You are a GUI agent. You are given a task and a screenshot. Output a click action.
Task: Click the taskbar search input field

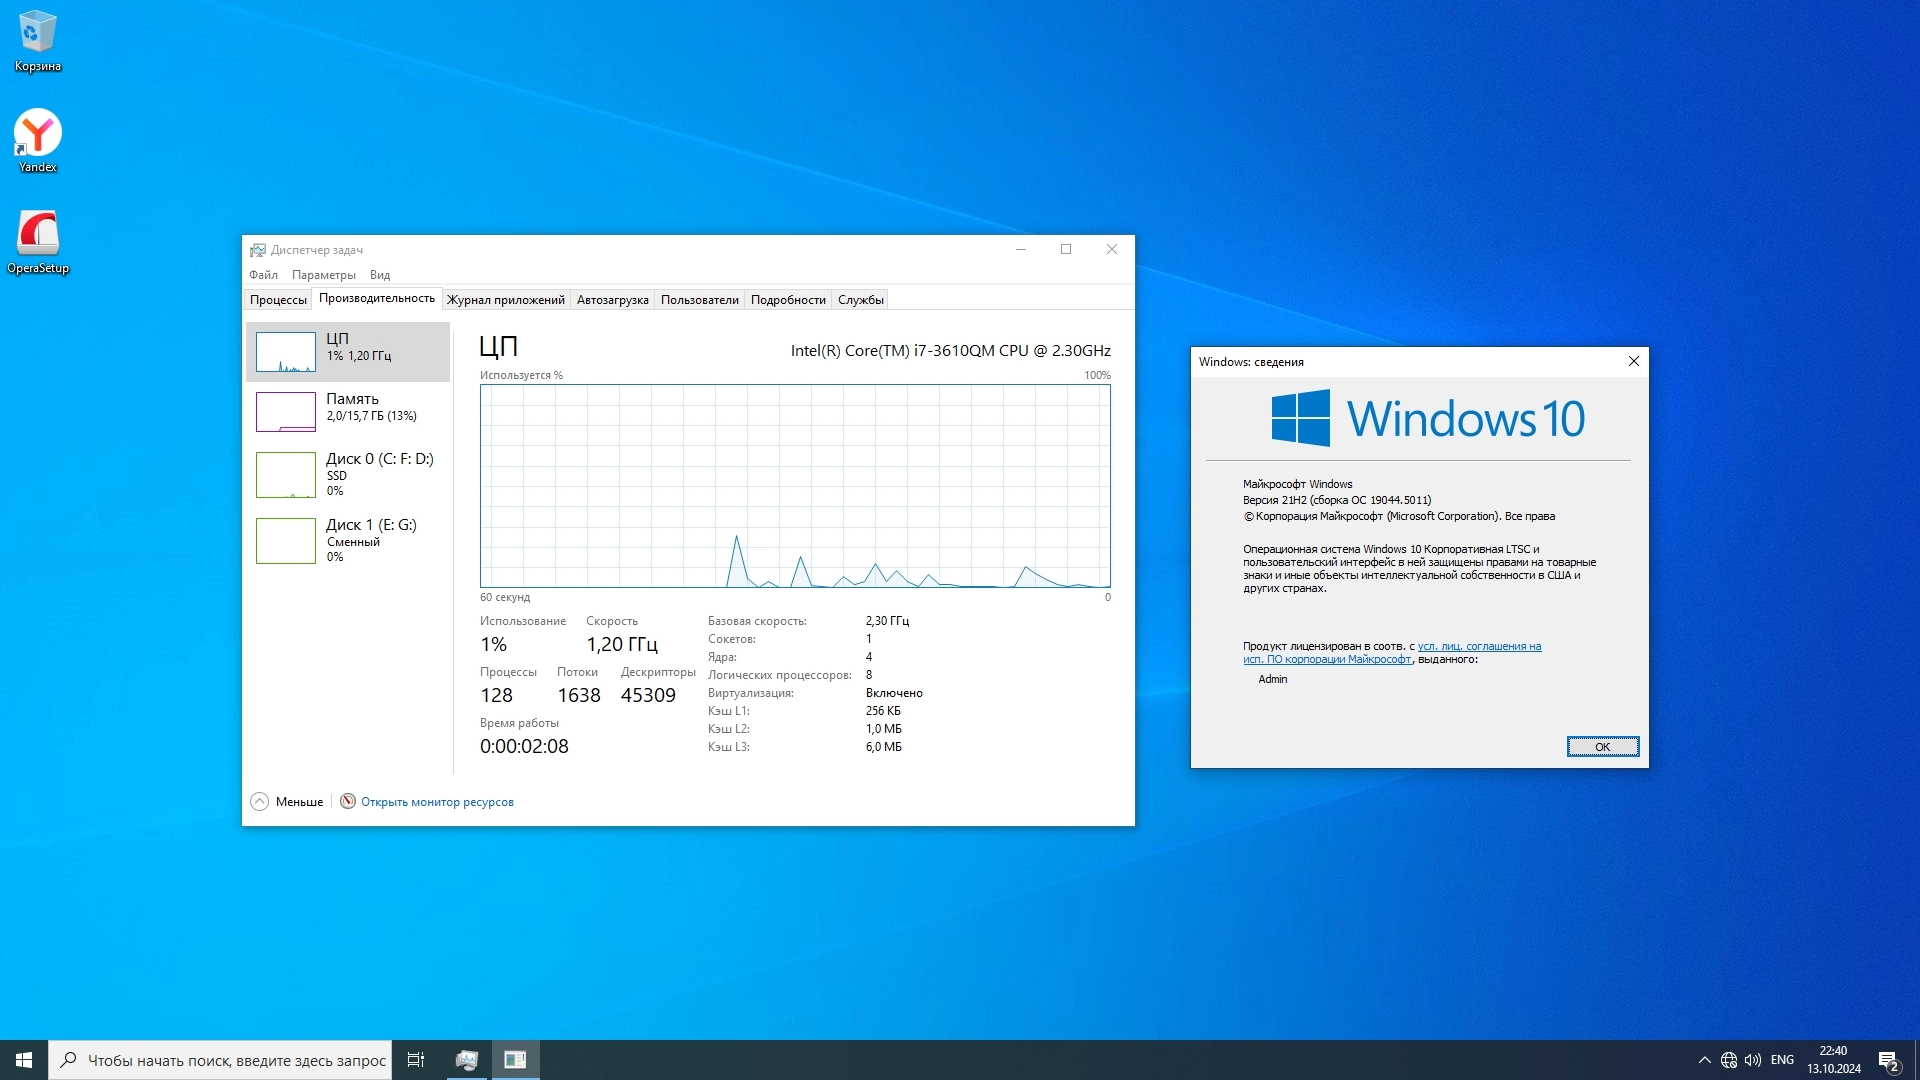click(235, 1060)
